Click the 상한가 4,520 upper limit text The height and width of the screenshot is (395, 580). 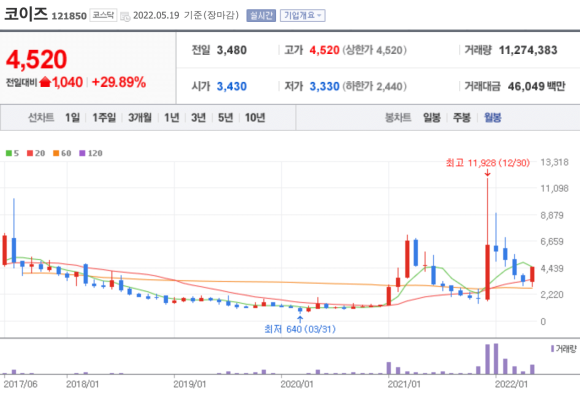(374, 50)
